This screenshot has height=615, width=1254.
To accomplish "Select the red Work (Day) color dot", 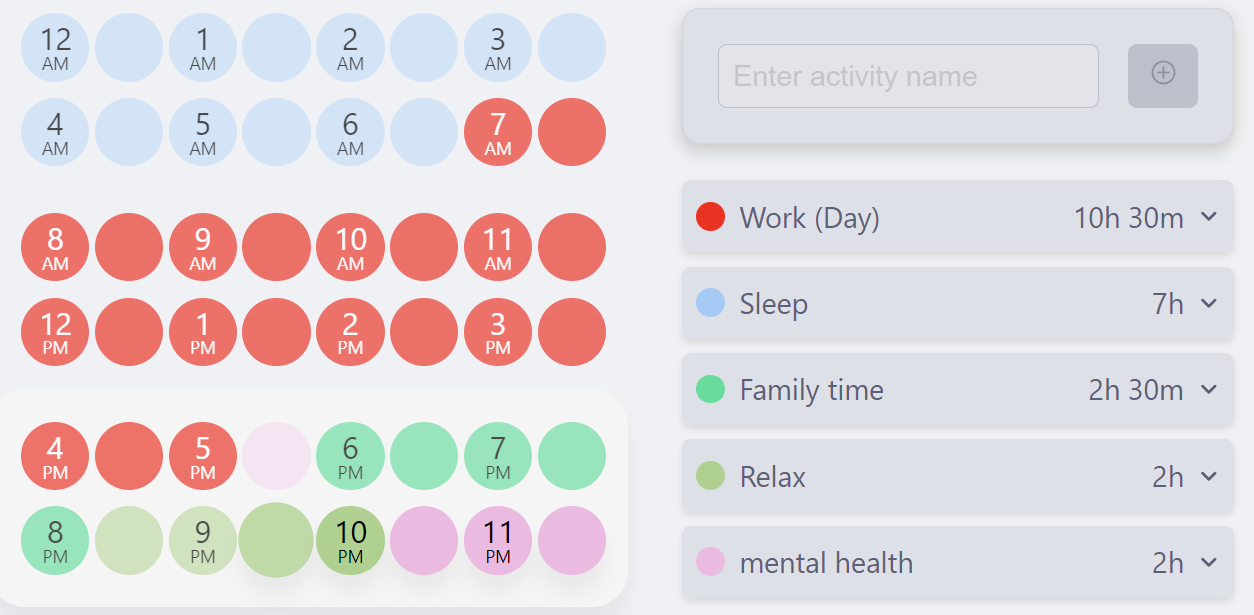I will point(710,216).
